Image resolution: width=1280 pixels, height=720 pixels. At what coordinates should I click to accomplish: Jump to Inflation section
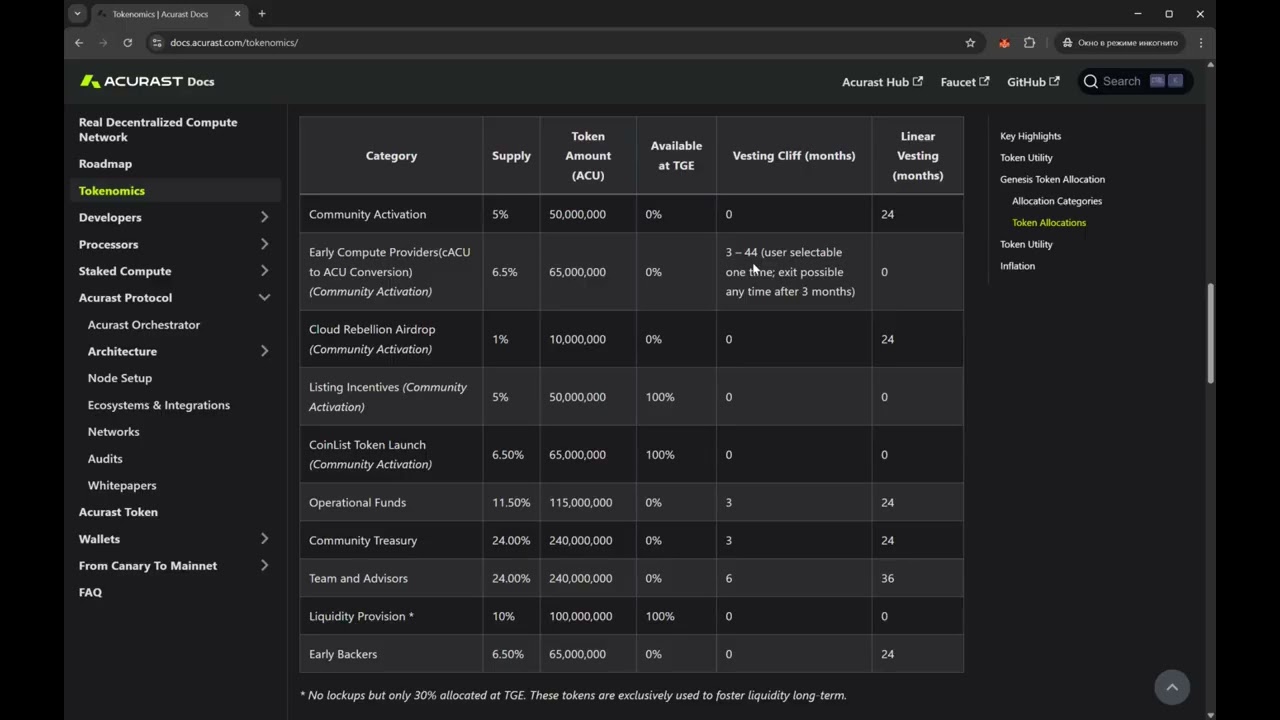1017,266
